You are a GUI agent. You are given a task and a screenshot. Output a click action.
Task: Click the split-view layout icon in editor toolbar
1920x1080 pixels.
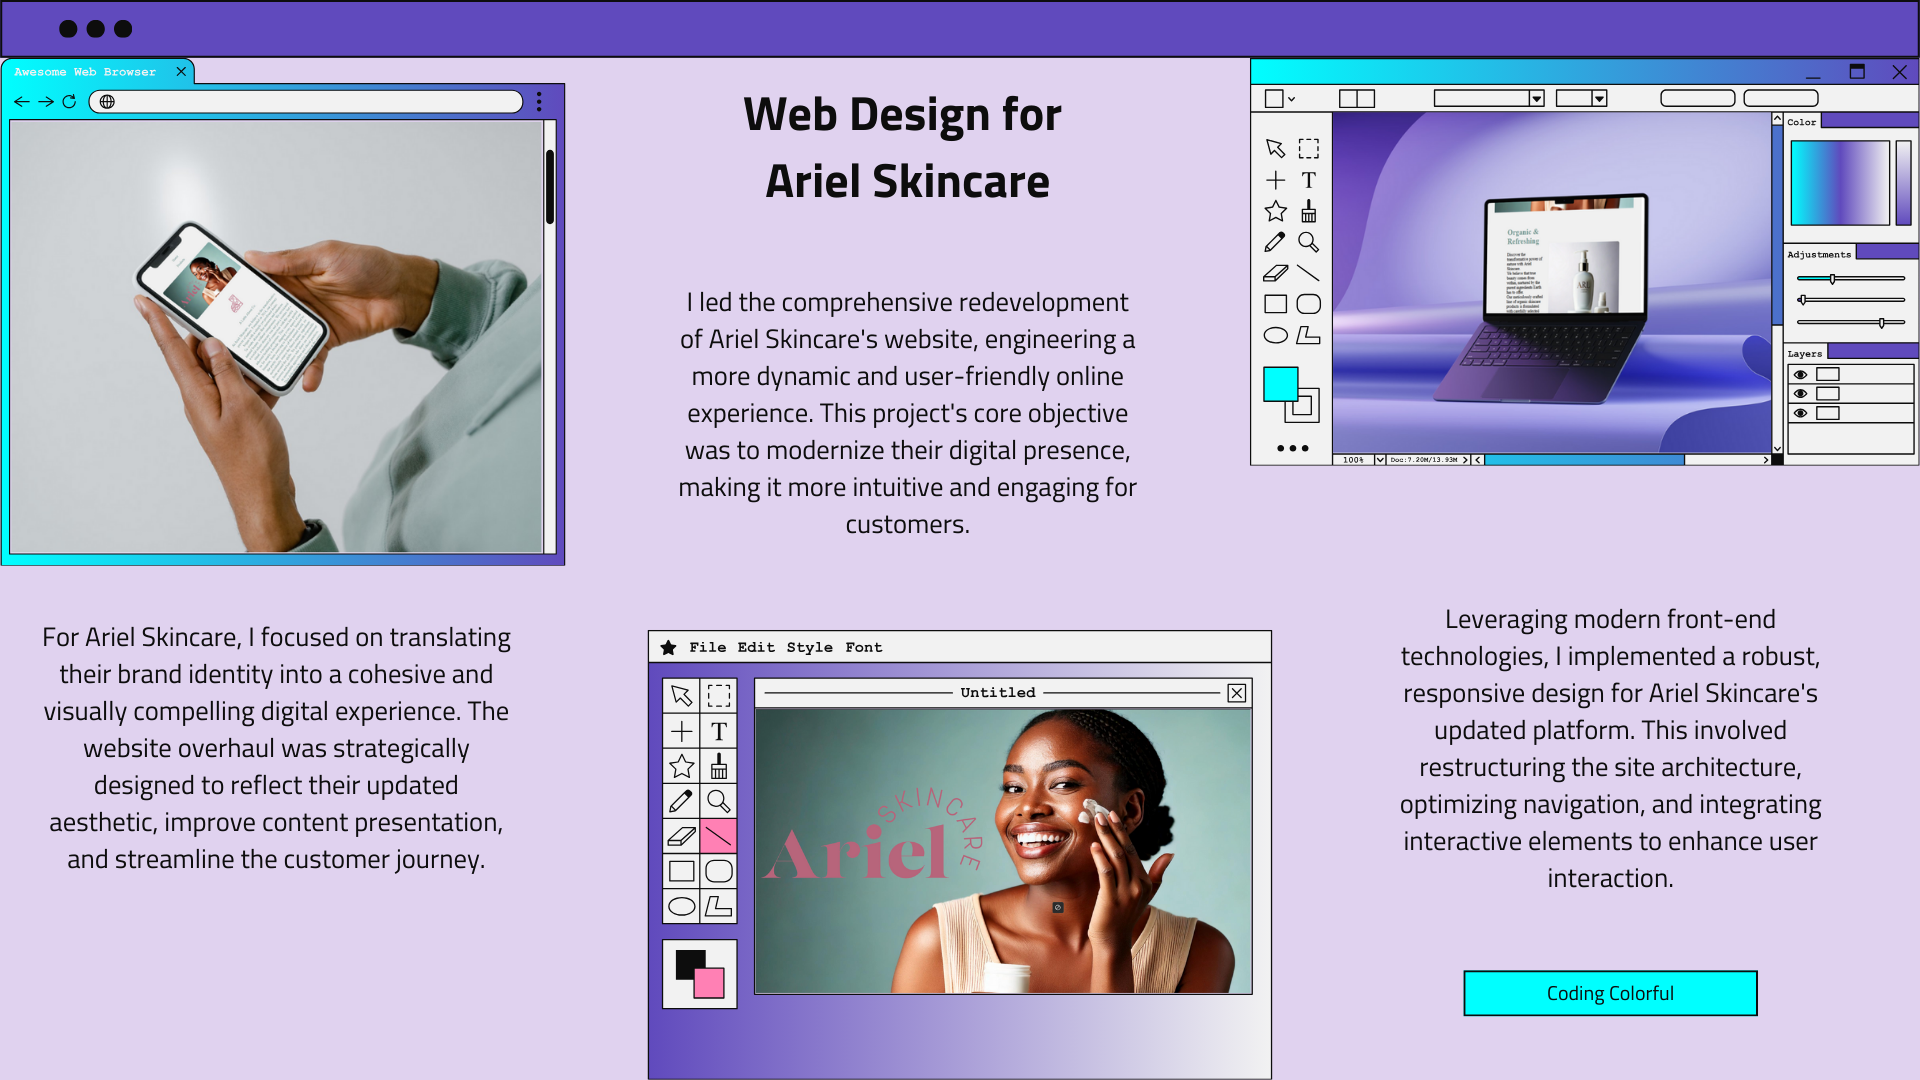[1357, 98]
